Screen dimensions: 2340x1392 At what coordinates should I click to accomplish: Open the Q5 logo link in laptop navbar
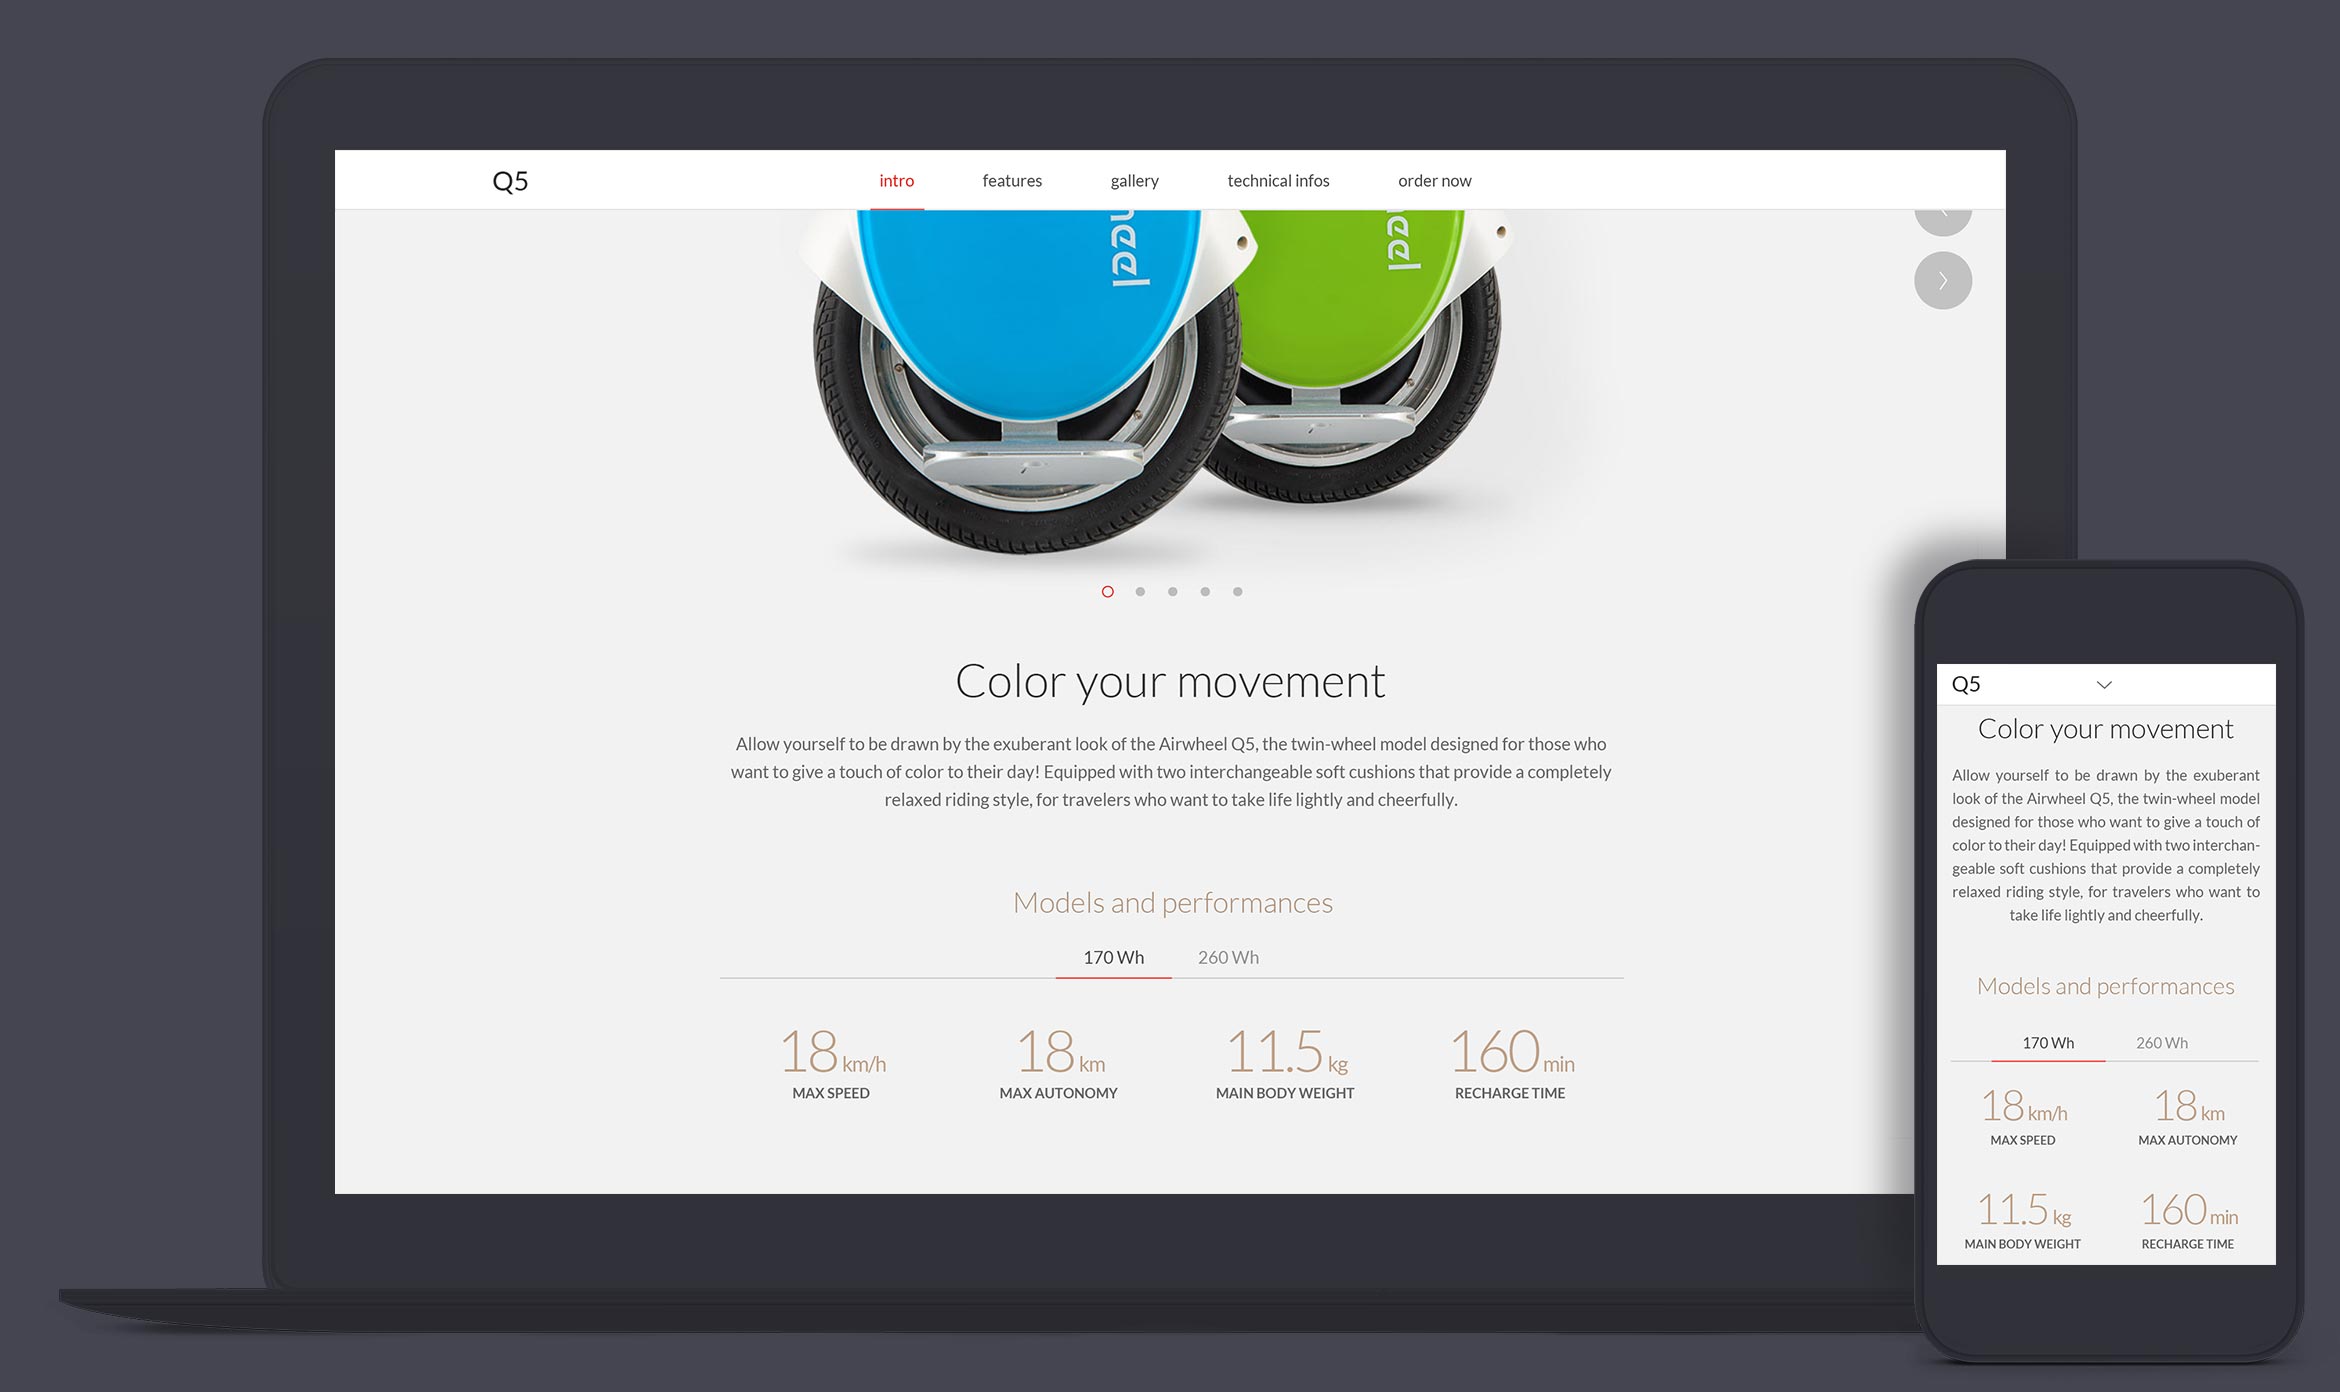pyautogui.click(x=510, y=181)
